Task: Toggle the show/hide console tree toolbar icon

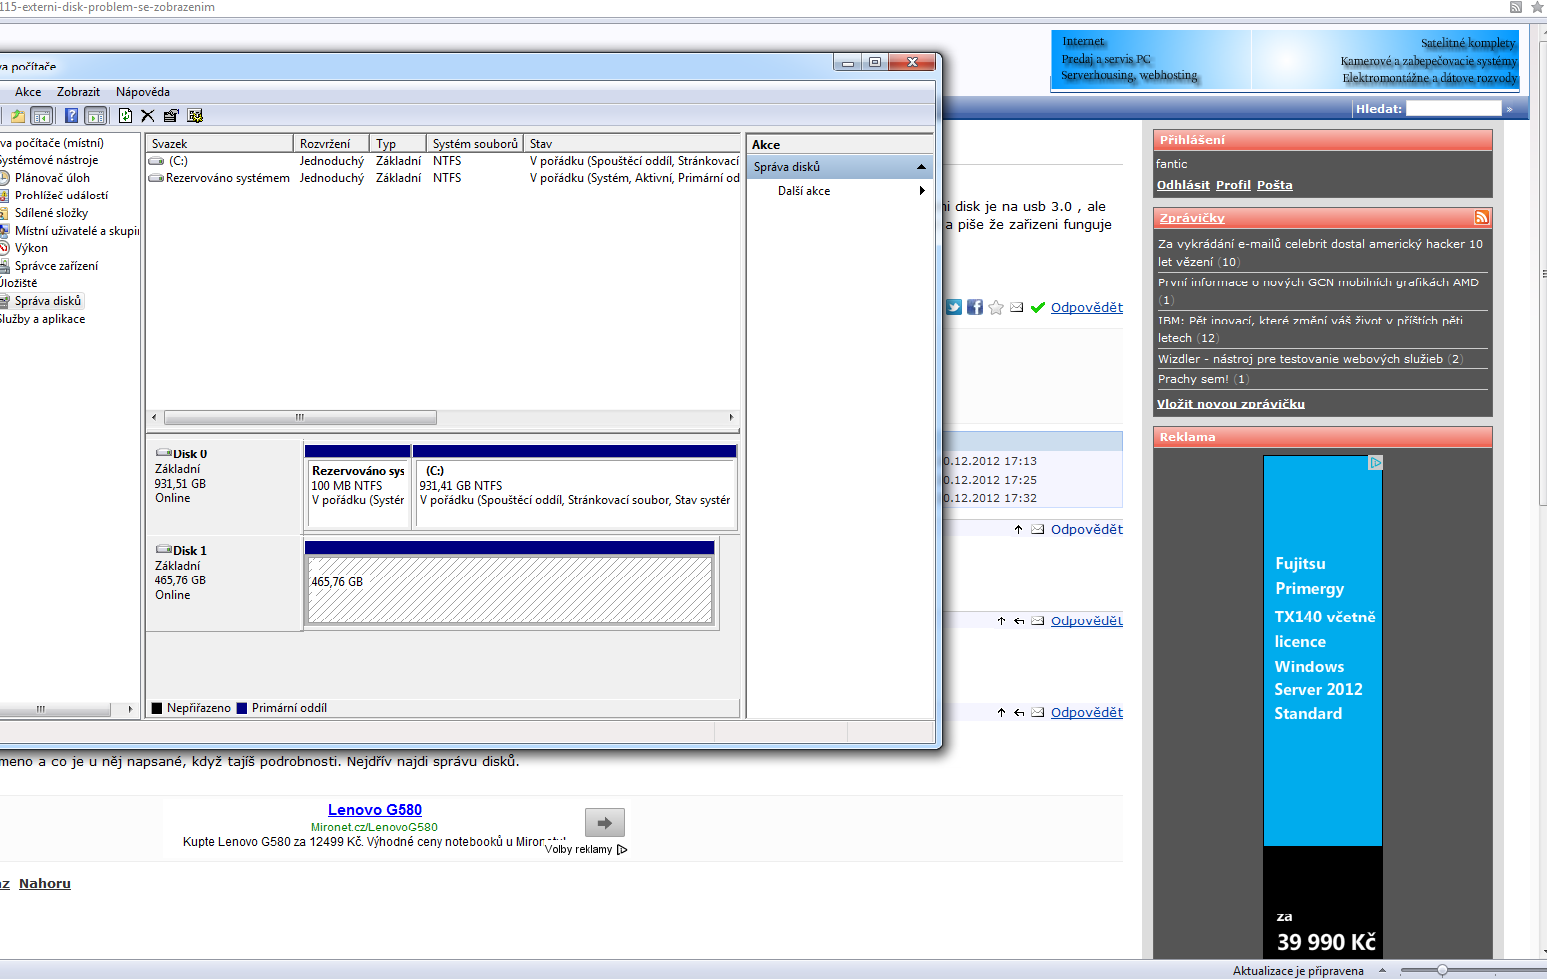Action: 41,116
